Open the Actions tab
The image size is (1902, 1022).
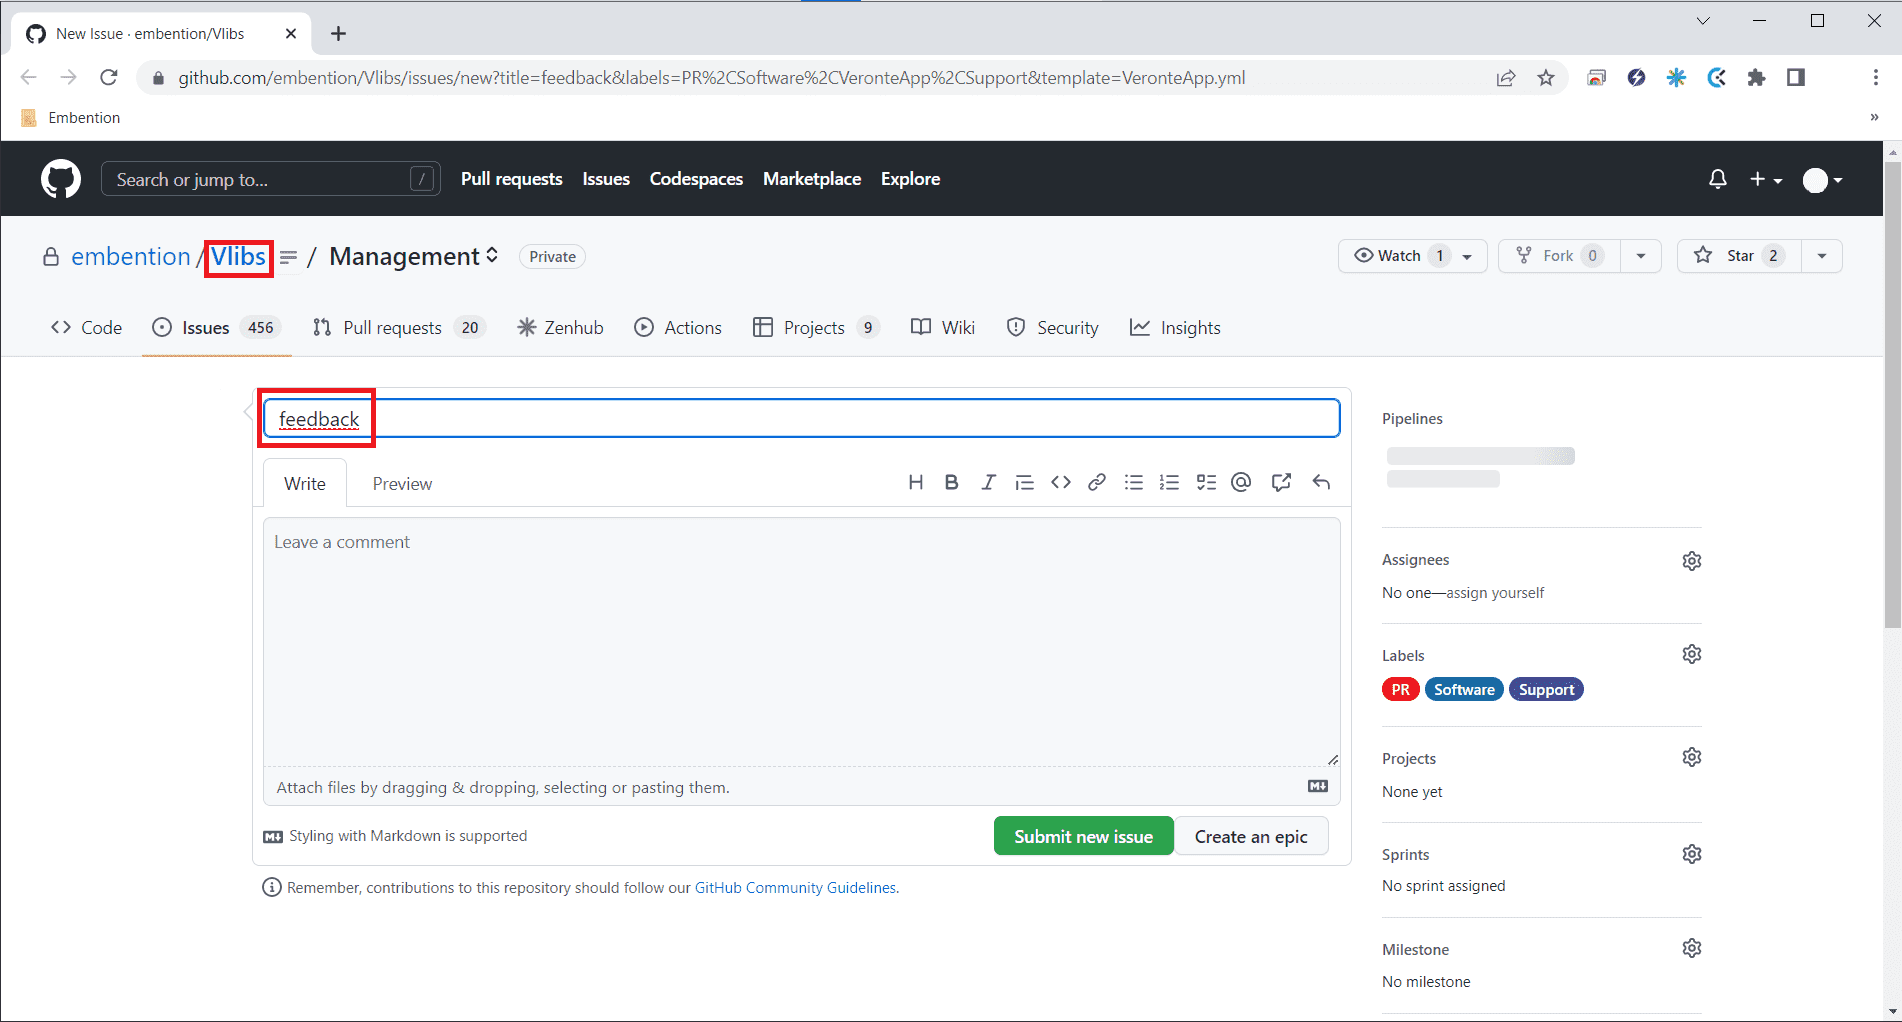tap(678, 328)
